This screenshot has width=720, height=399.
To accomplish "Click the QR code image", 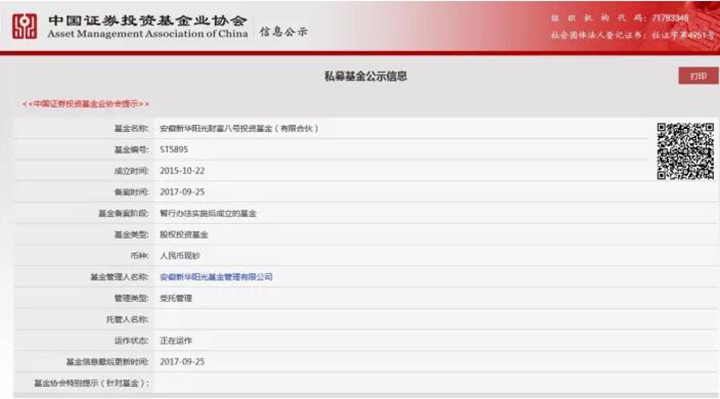I will tap(685, 151).
